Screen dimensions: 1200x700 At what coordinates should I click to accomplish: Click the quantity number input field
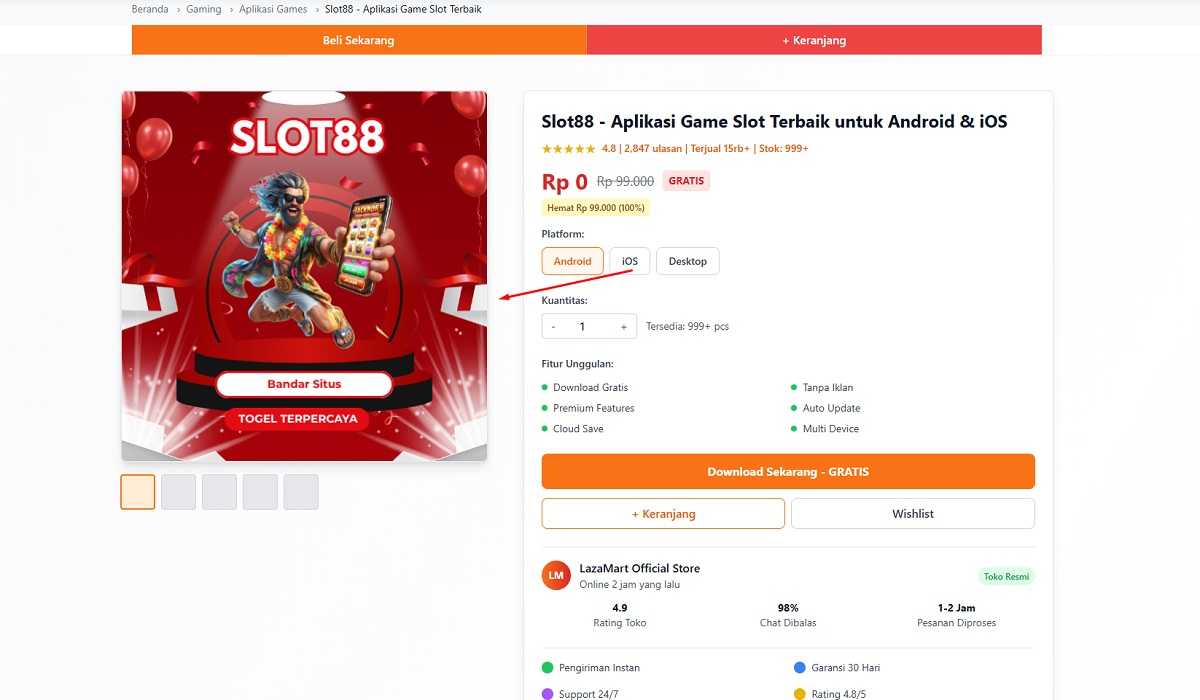click(x=583, y=327)
